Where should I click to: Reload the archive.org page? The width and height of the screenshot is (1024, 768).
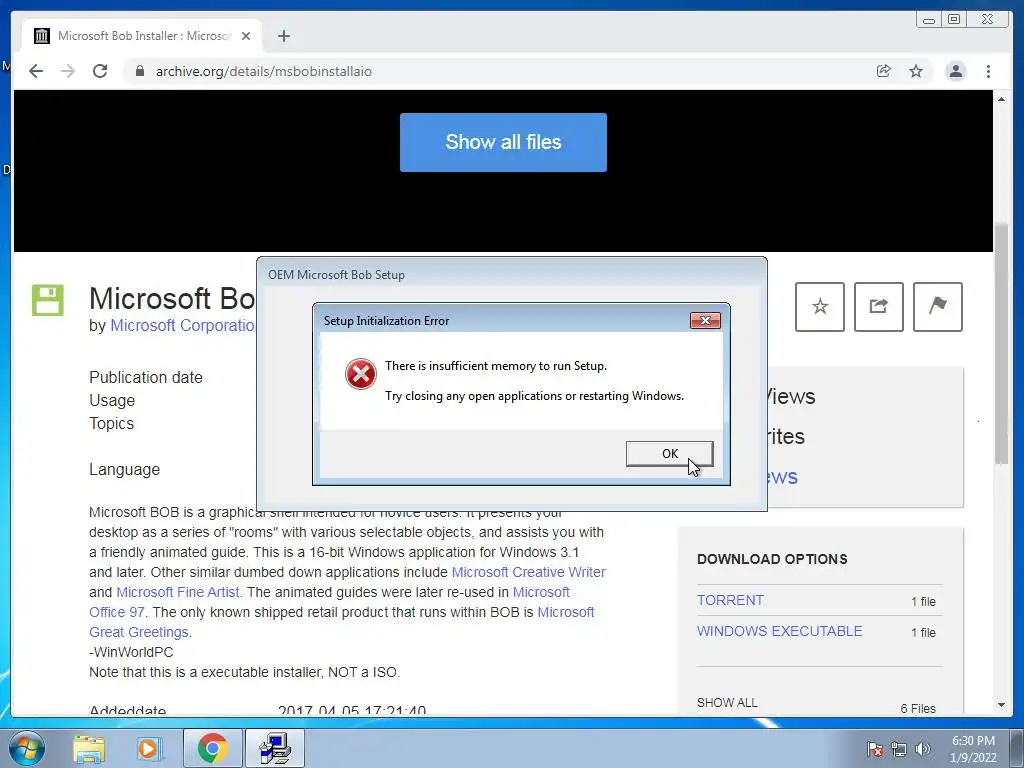click(x=100, y=71)
